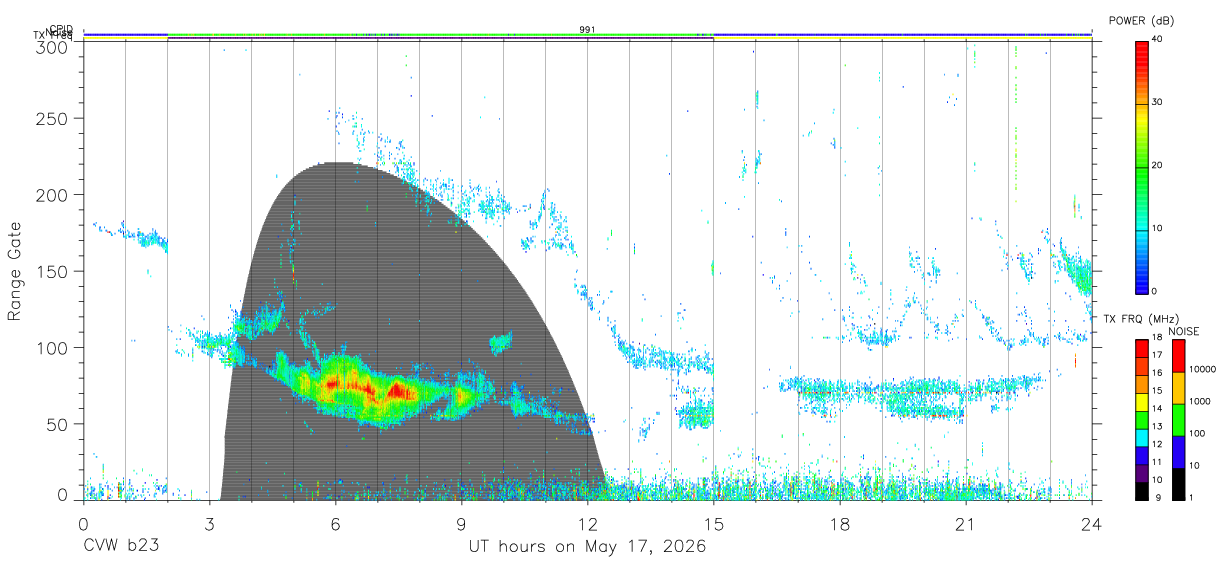The image size is (1228, 567).
Task: Click the '6' tick on UT hours axis
Action: 336,523
